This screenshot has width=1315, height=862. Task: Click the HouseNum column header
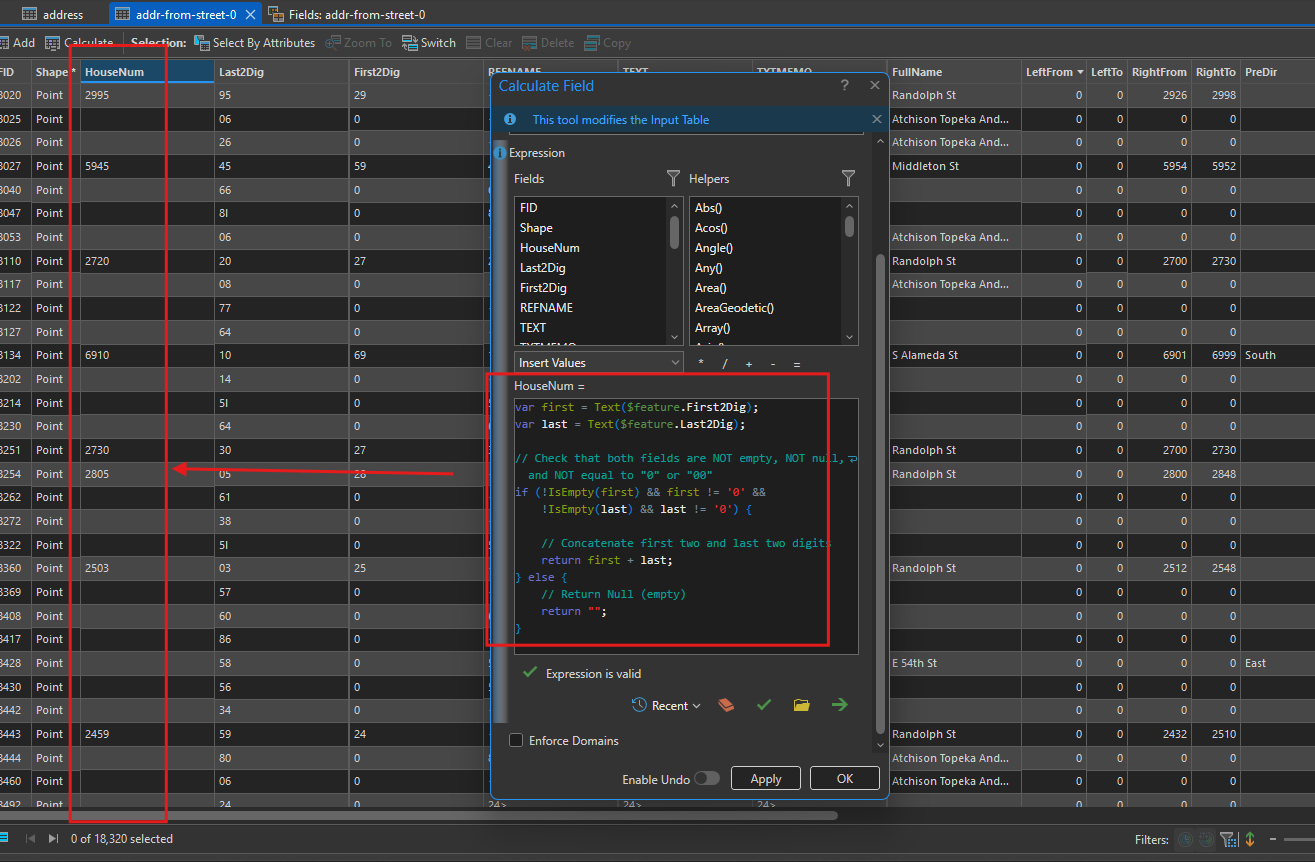pos(147,72)
